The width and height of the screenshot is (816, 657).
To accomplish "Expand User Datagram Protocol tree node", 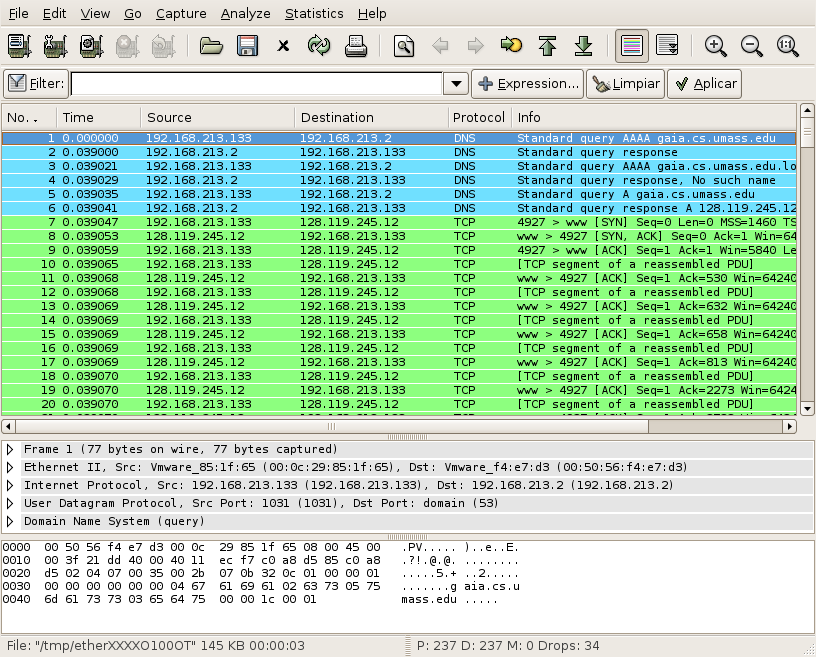I will click(x=10, y=503).
